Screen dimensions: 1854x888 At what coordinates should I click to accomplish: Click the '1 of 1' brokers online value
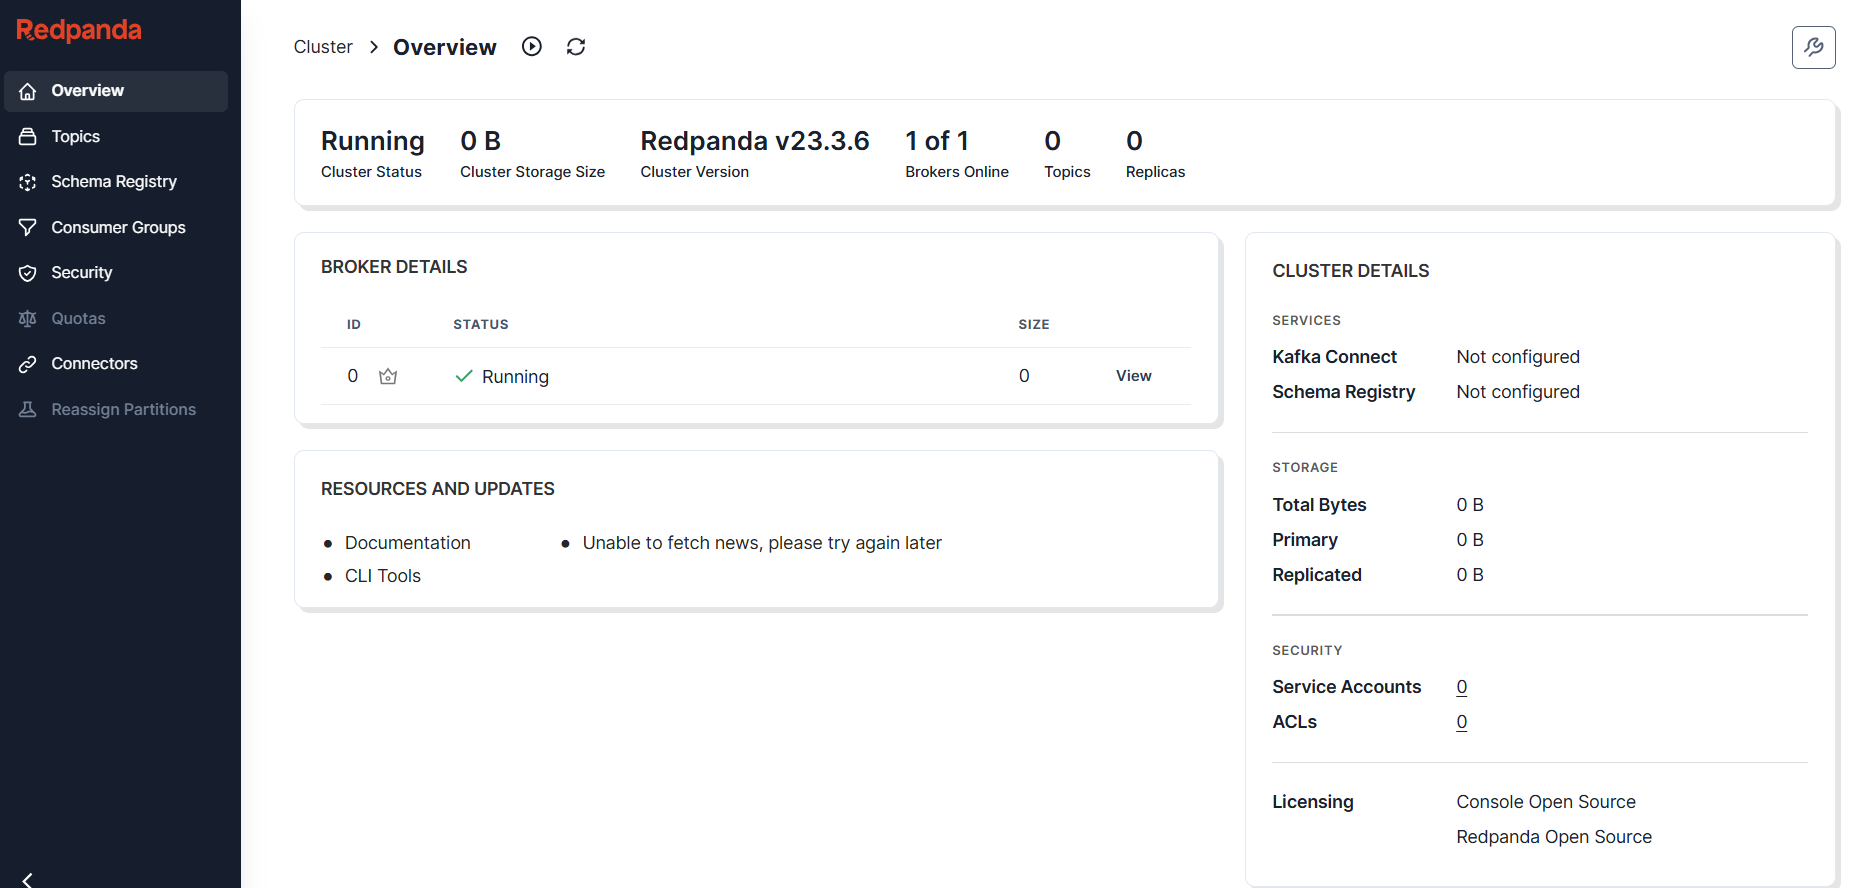(937, 141)
